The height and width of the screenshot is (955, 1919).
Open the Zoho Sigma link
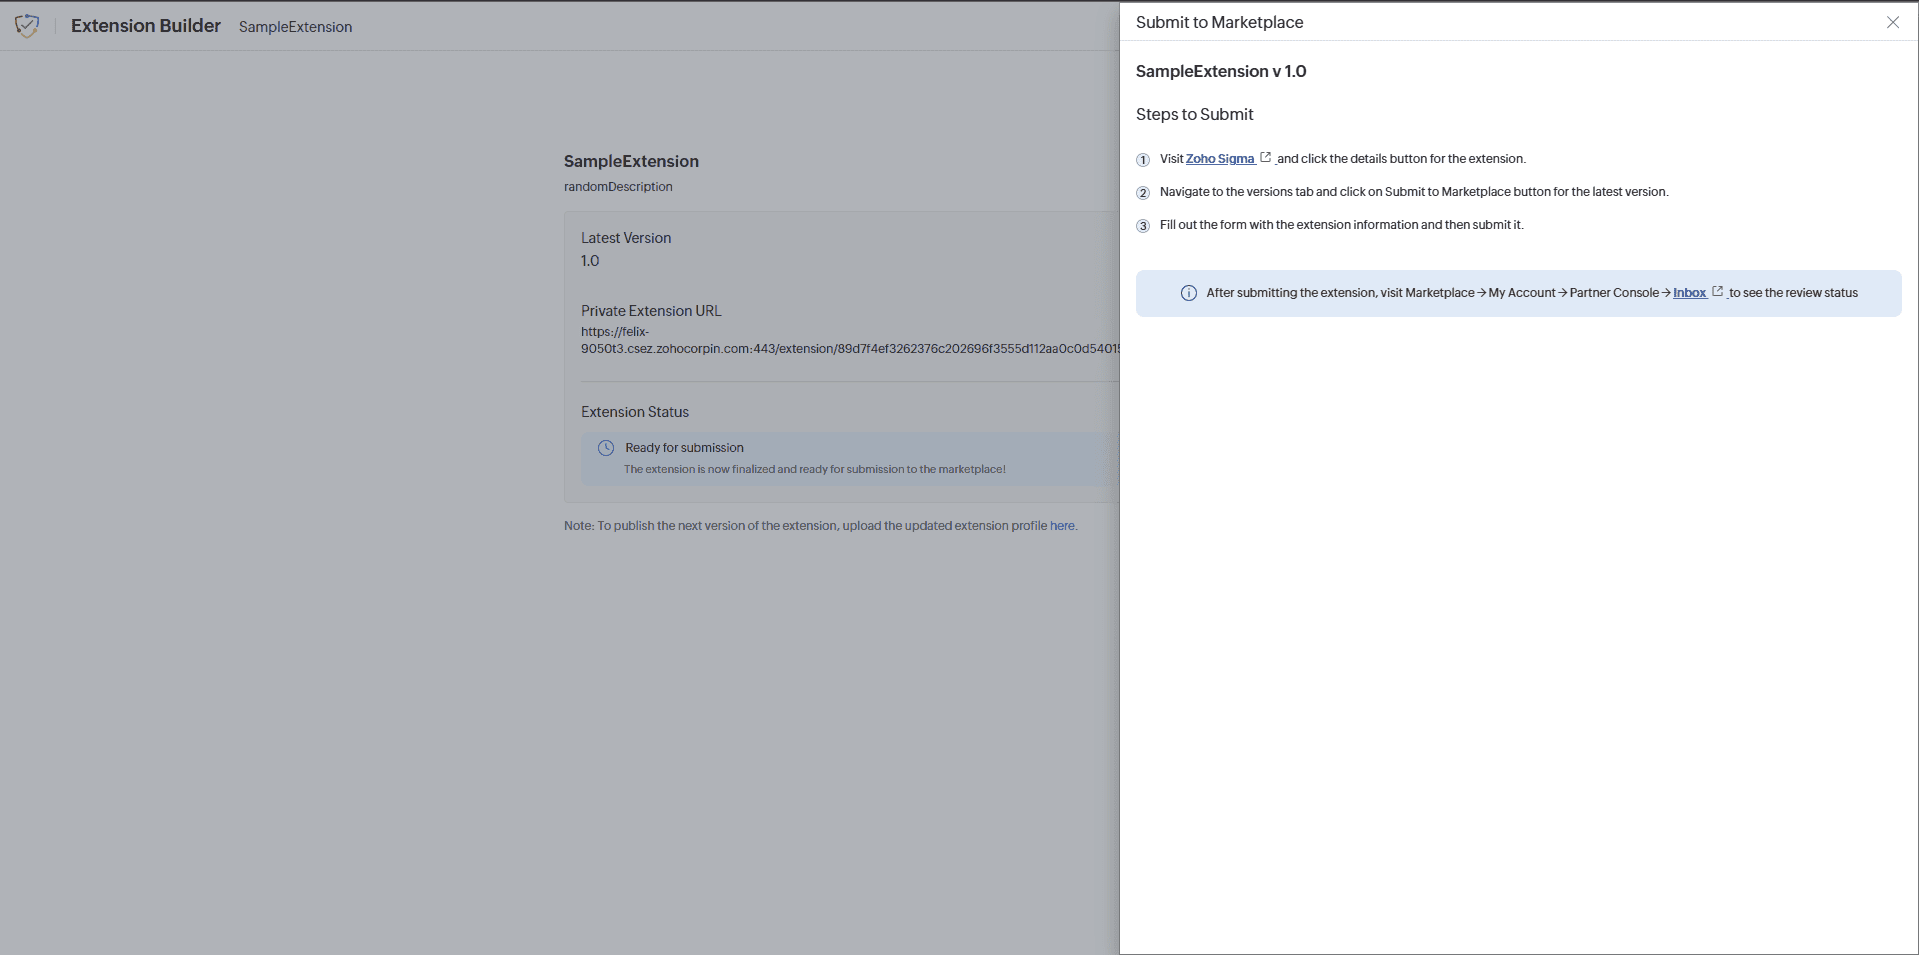[1221, 158]
